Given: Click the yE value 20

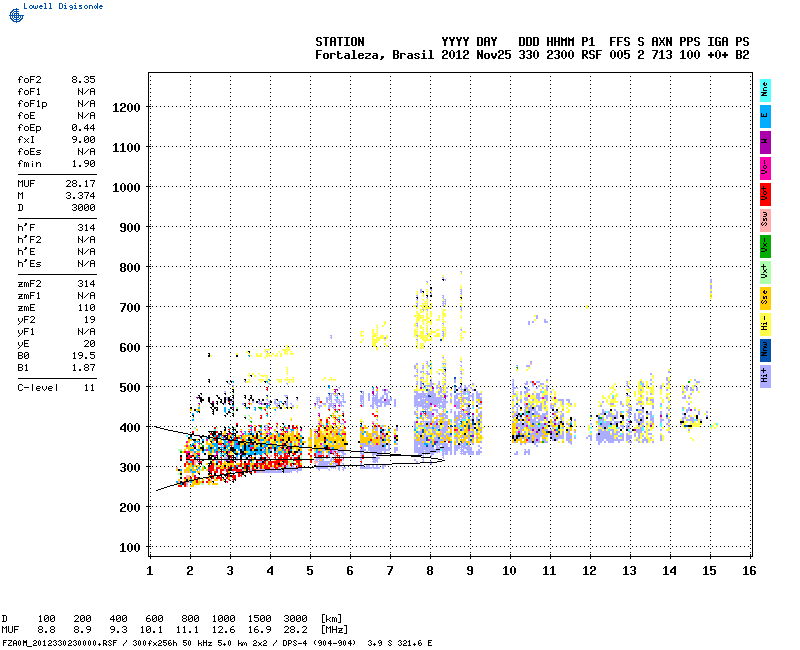Looking at the screenshot, I should pos(90,344).
